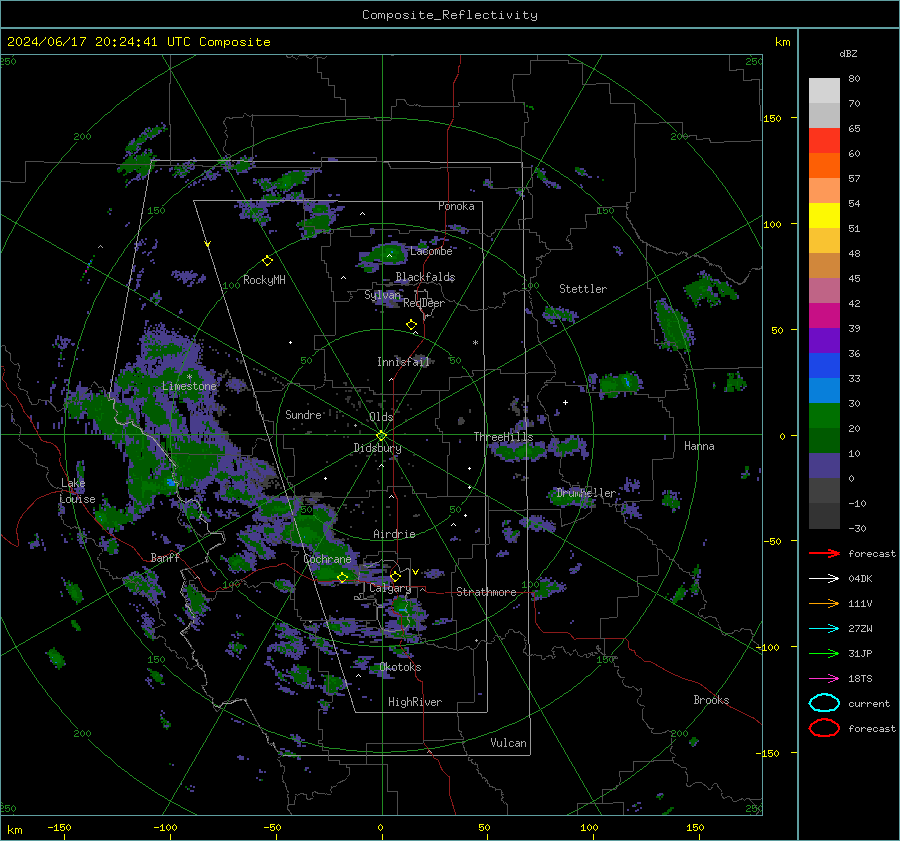Image resolution: width=900 pixels, height=841 pixels.
Task: Click the Lacombe city label
Action: point(431,251)
